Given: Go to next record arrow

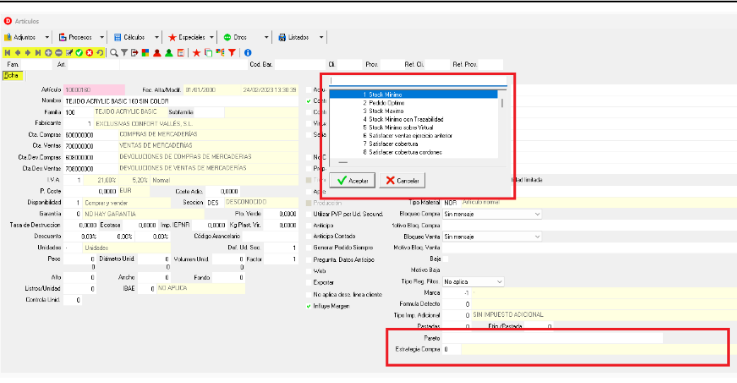Looking at the screenshot, I should point(28,53).
